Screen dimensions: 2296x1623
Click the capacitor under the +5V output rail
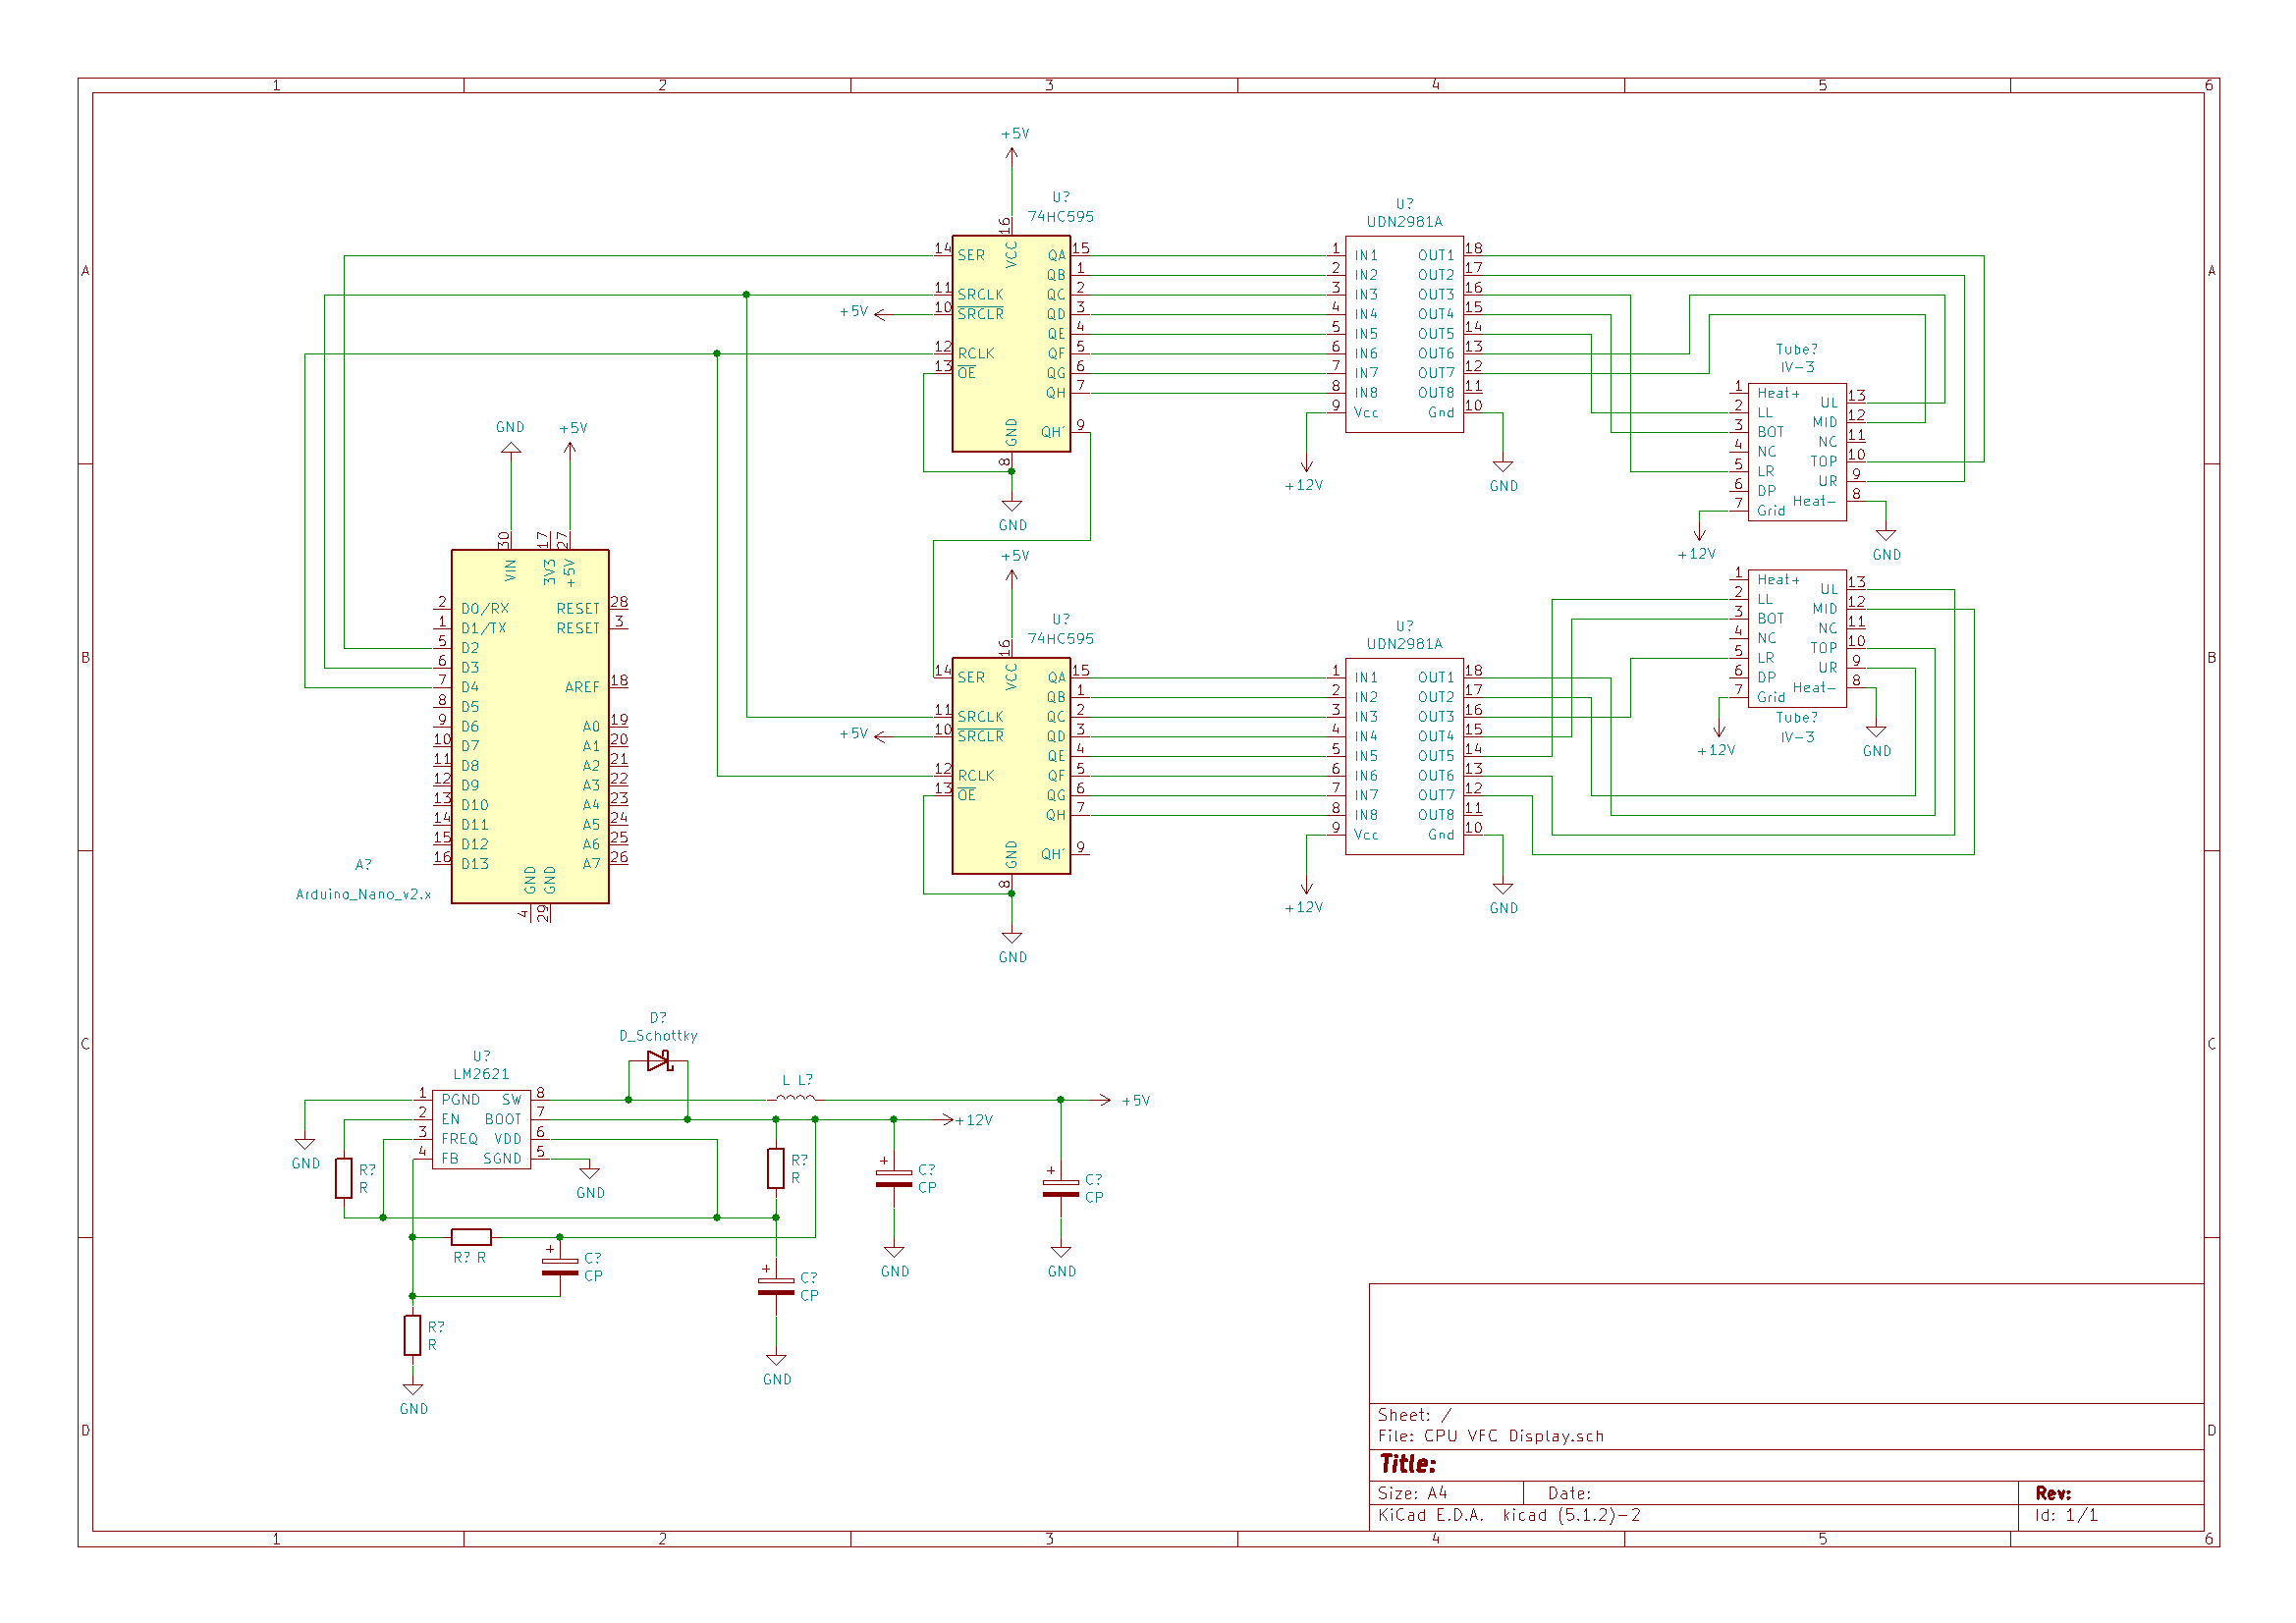pos(1061,1188)
